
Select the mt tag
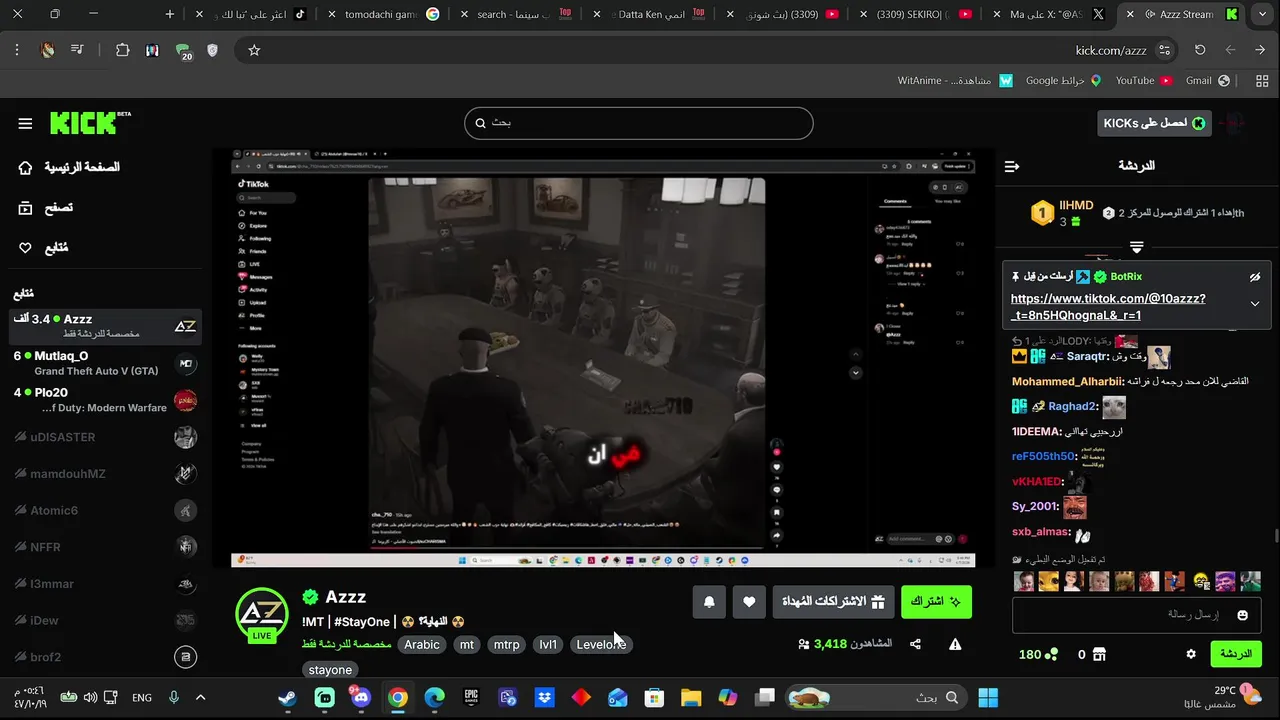pyautogui.click(x=467, y=645)
